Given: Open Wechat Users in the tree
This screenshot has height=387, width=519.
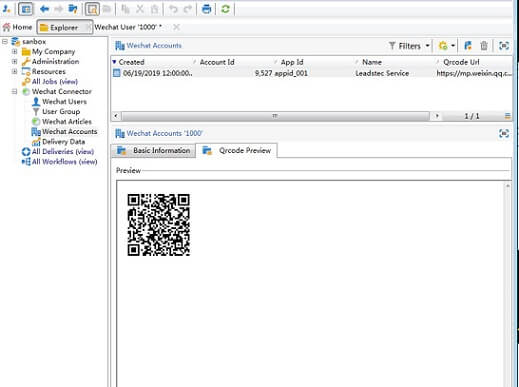Looking at the screenshot, I should 64,101.
